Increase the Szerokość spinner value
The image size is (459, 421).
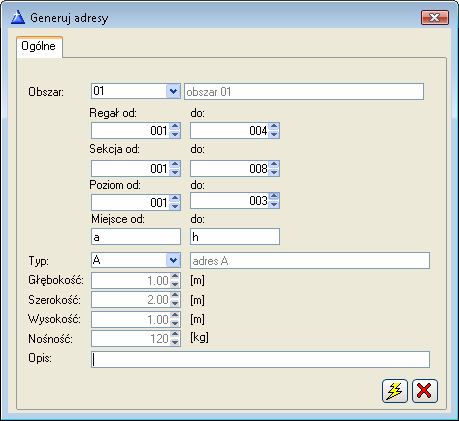(175, 296)
